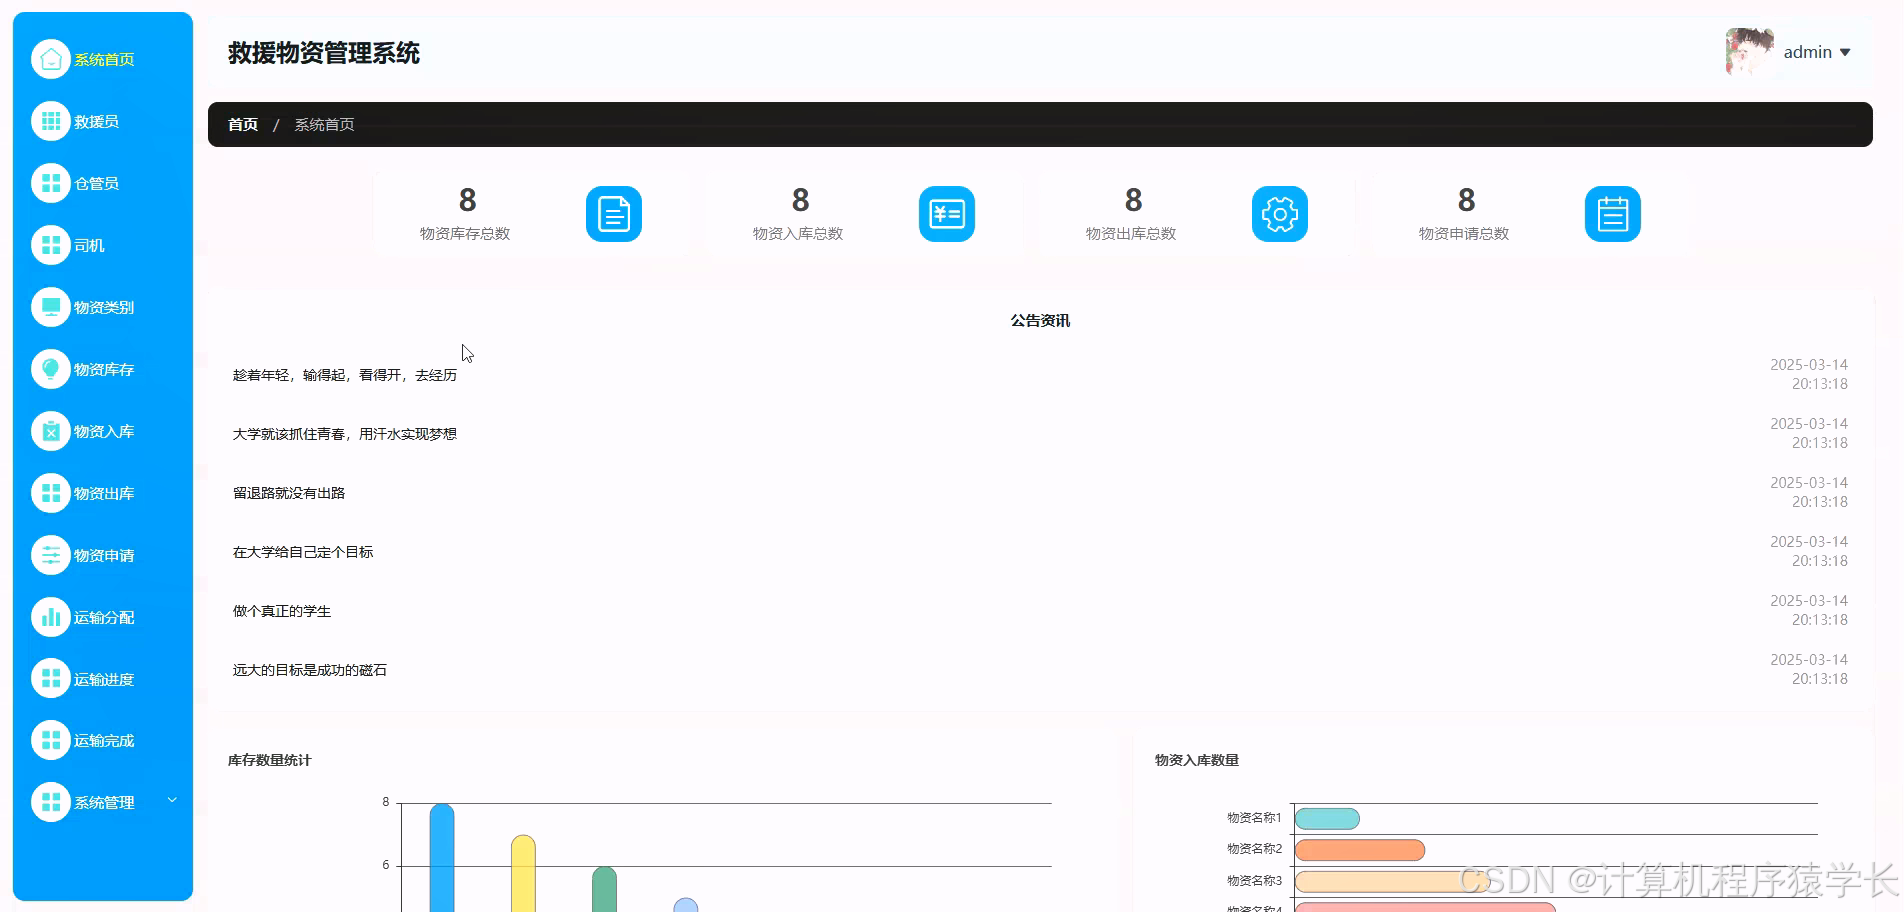Screen dimensions: 1904x912
Task: Click the 物资库存 lightbulb icon
Action: click(x=51, y=369)
